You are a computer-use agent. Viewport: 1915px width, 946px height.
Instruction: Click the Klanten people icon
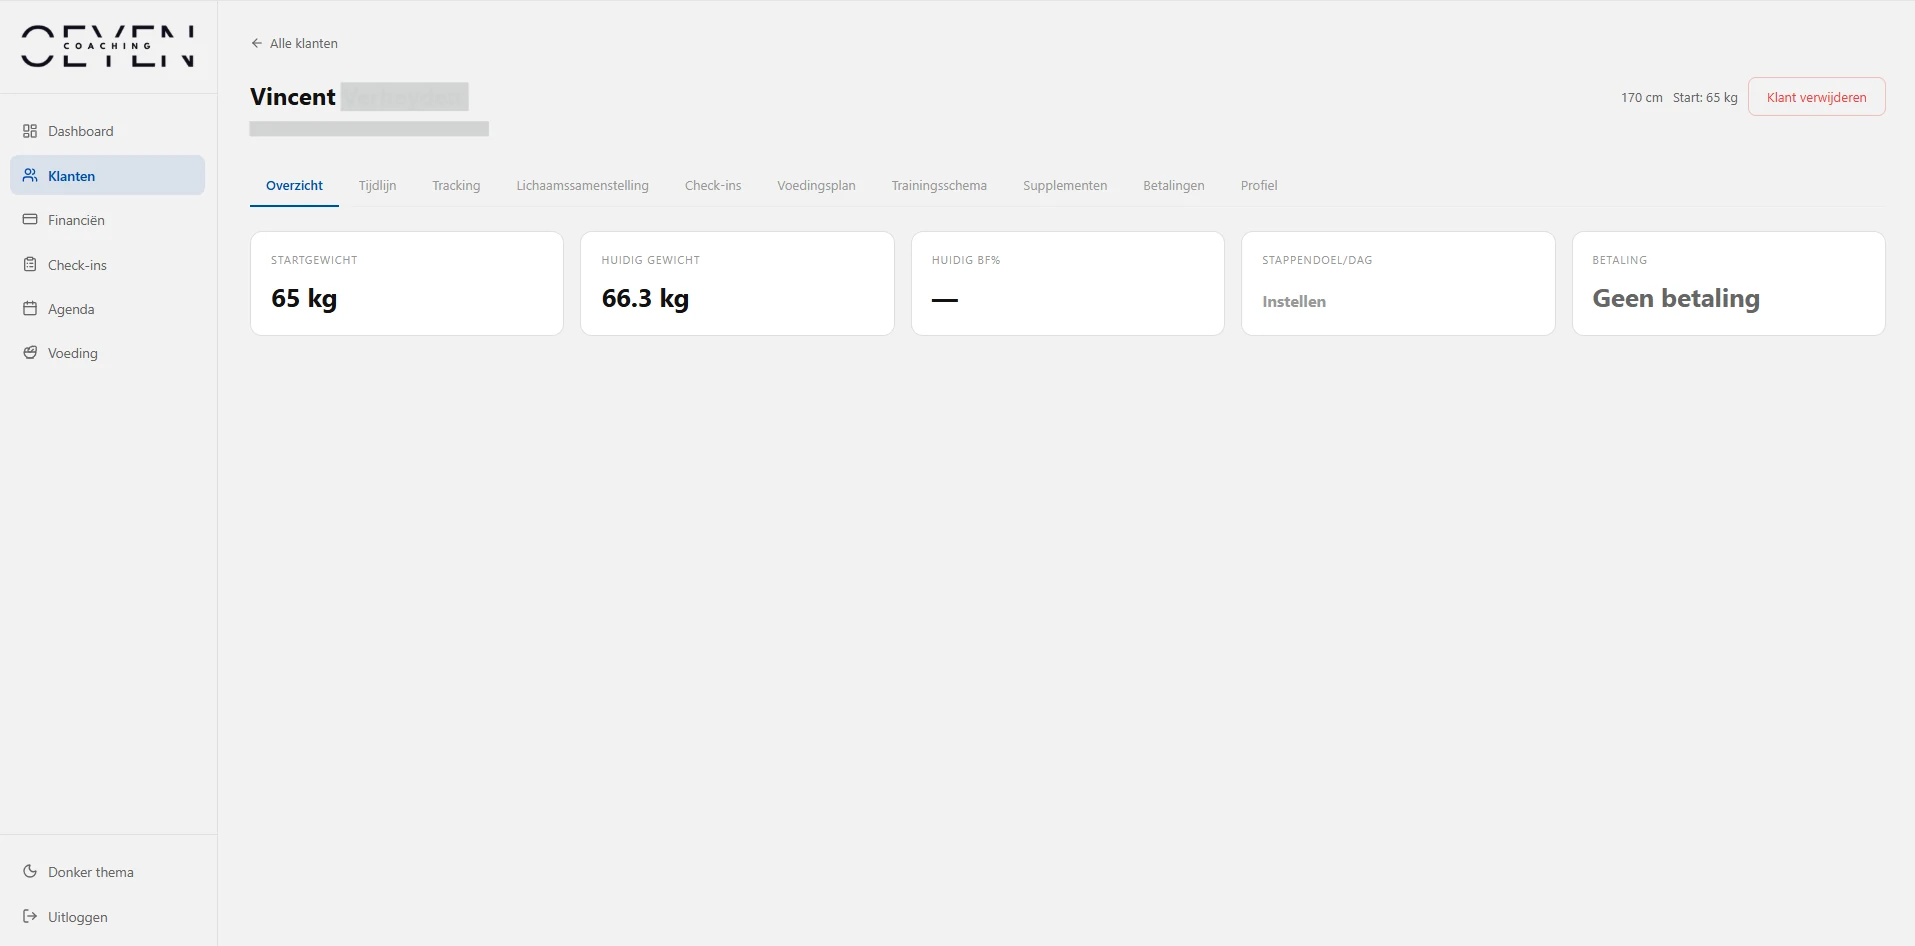[30, 175]
